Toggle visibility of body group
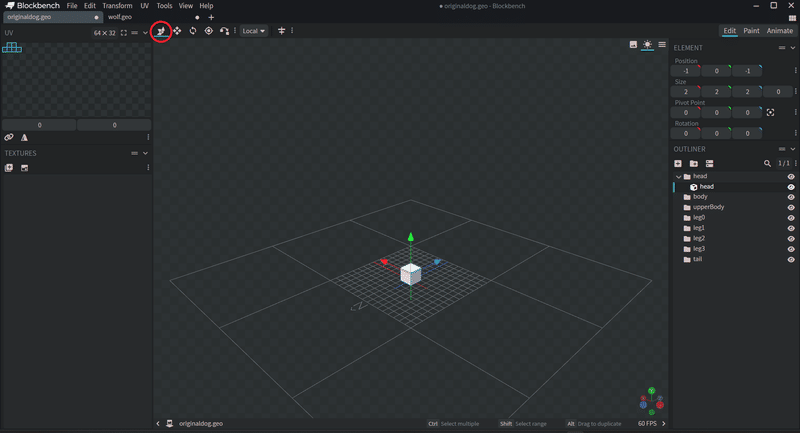This screenshot has height=433, width=800. point(791,197)
